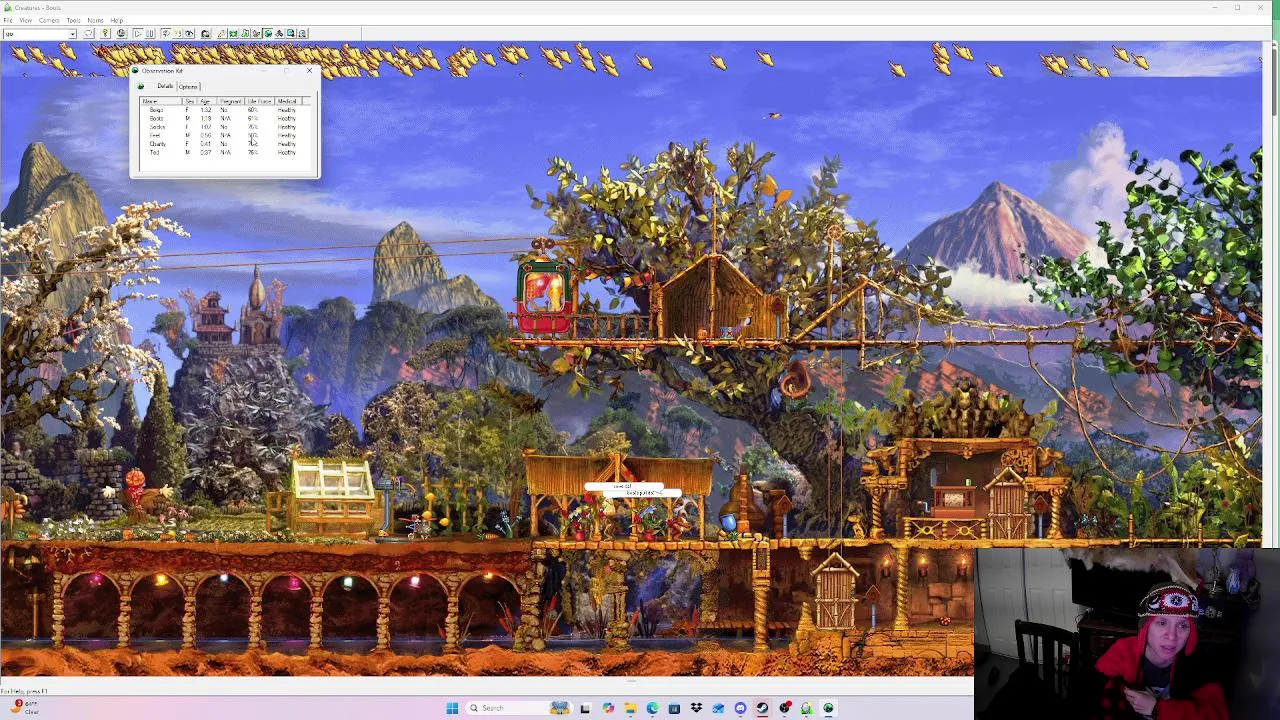Open the Help menu
Image resolution: width=1280 pixels, height=720 pixels.
pos(116,20)
